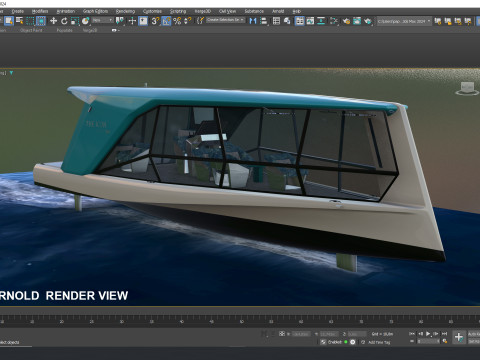Image resolution: width=480 pixels, height=360 pixels.
Task: Open the reference coordinate system dropdown
Action: click(102, 21)
